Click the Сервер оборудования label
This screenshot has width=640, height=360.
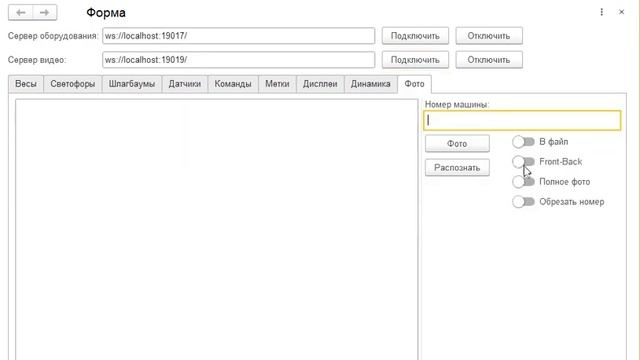(53, 36)
